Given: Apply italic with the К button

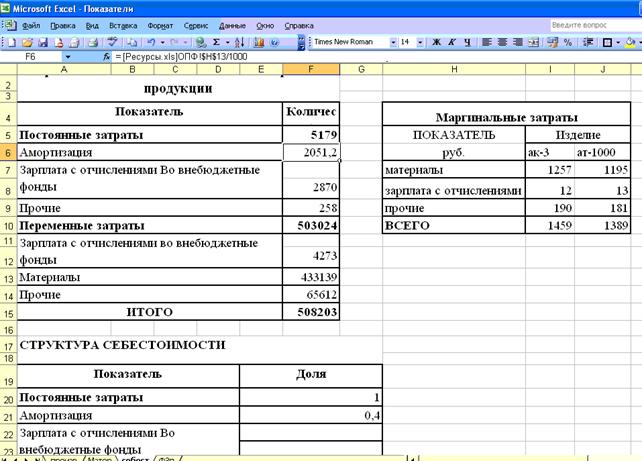Looking at the screenshot, I should click(452, 42).
